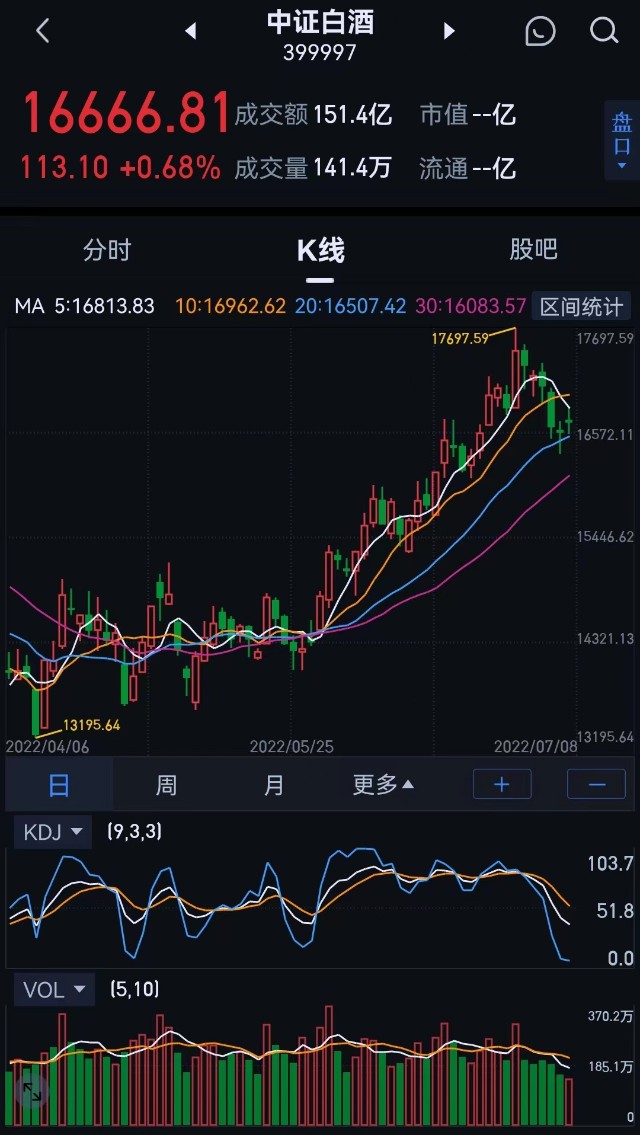Go to previous stock with left triangle

coord(190,31)
